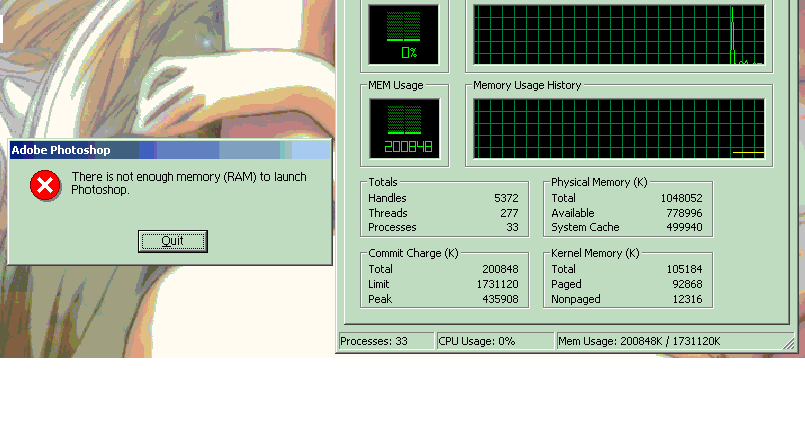805x432 pixels.
Task: Select the Threads value 277
Action: pyautogui.click(x=509, y=213)
